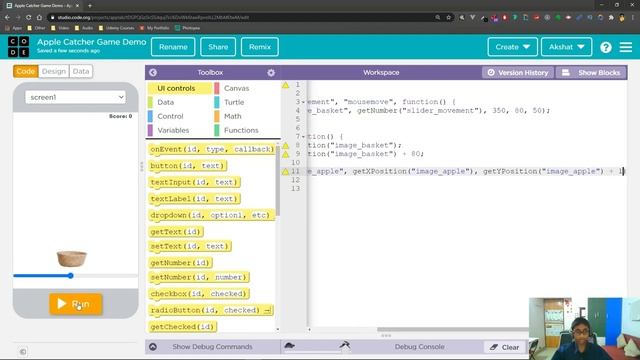Select the setNumber(id, number) block
Screen dimensions: 640x360
click(x=199, y=278)
